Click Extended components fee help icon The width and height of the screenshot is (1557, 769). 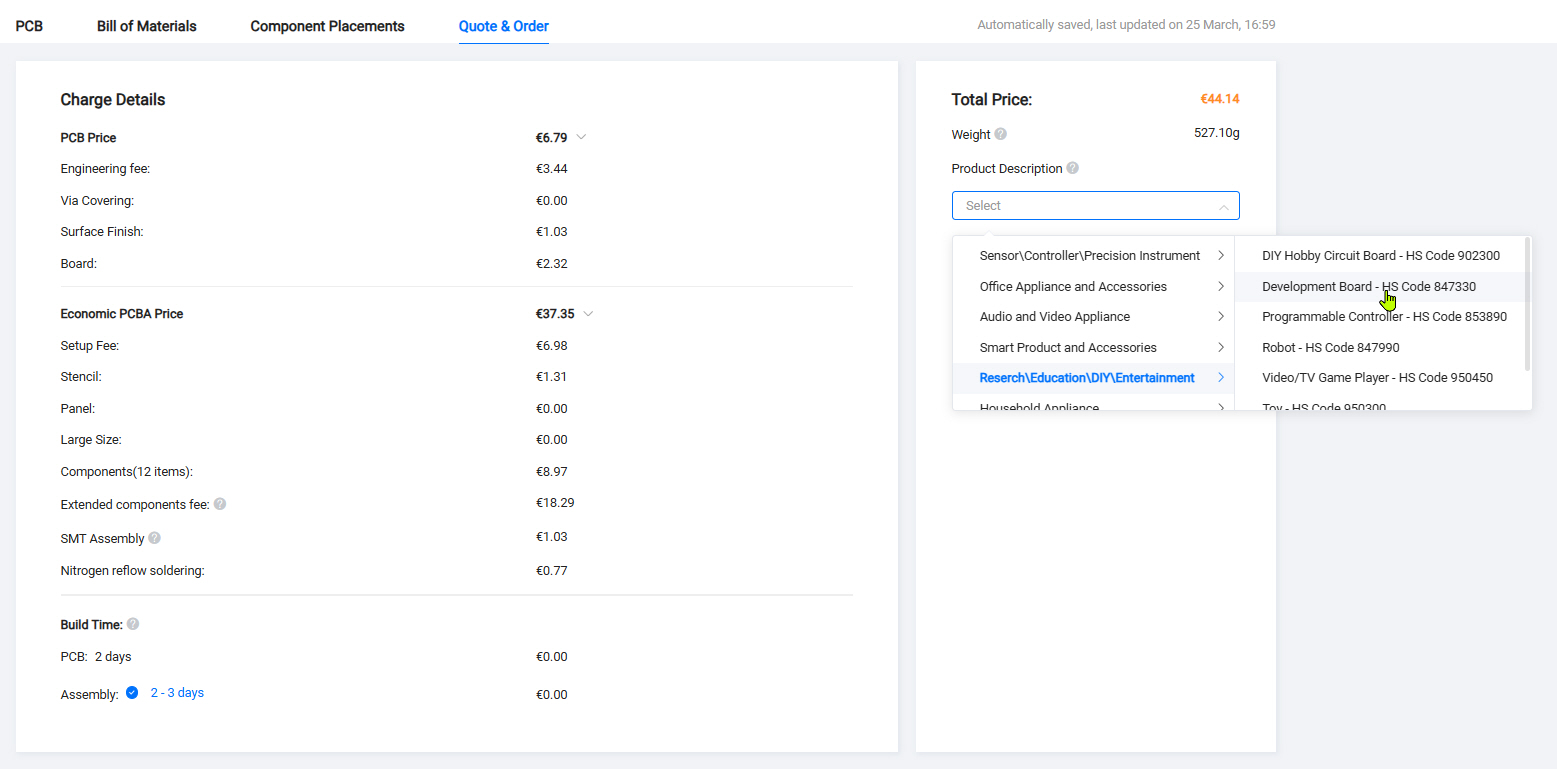coord(220,504)
